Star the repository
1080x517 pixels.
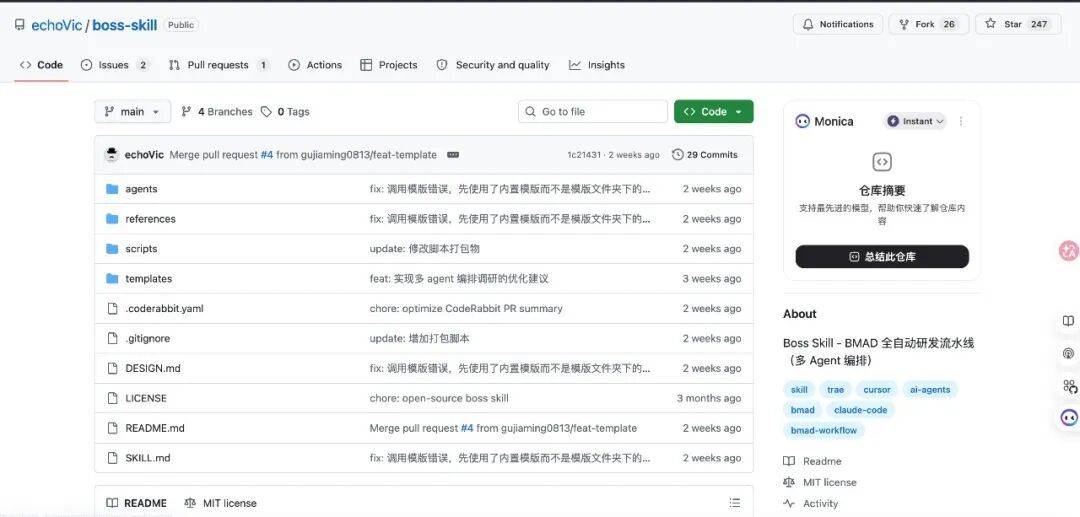coord(1018,24)
